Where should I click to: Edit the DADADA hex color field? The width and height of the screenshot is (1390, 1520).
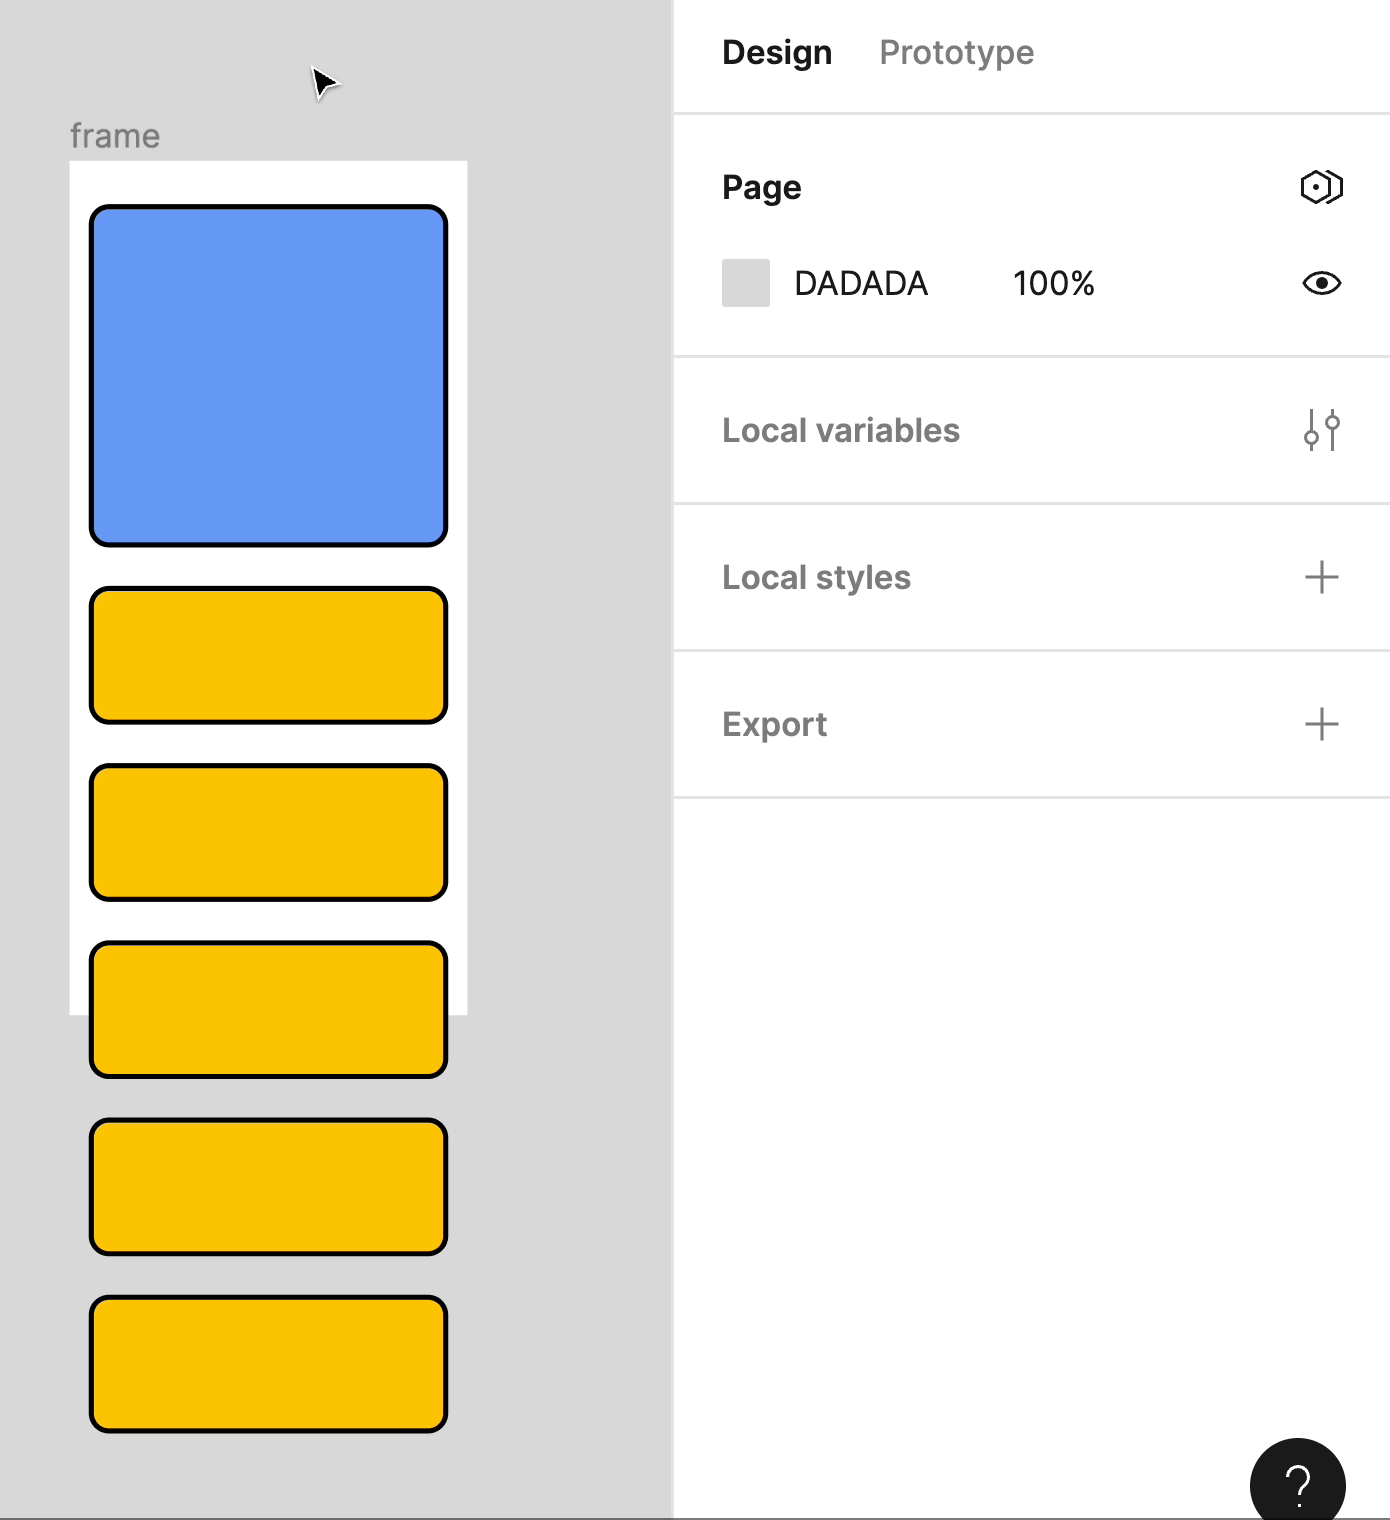coord(861,283)
